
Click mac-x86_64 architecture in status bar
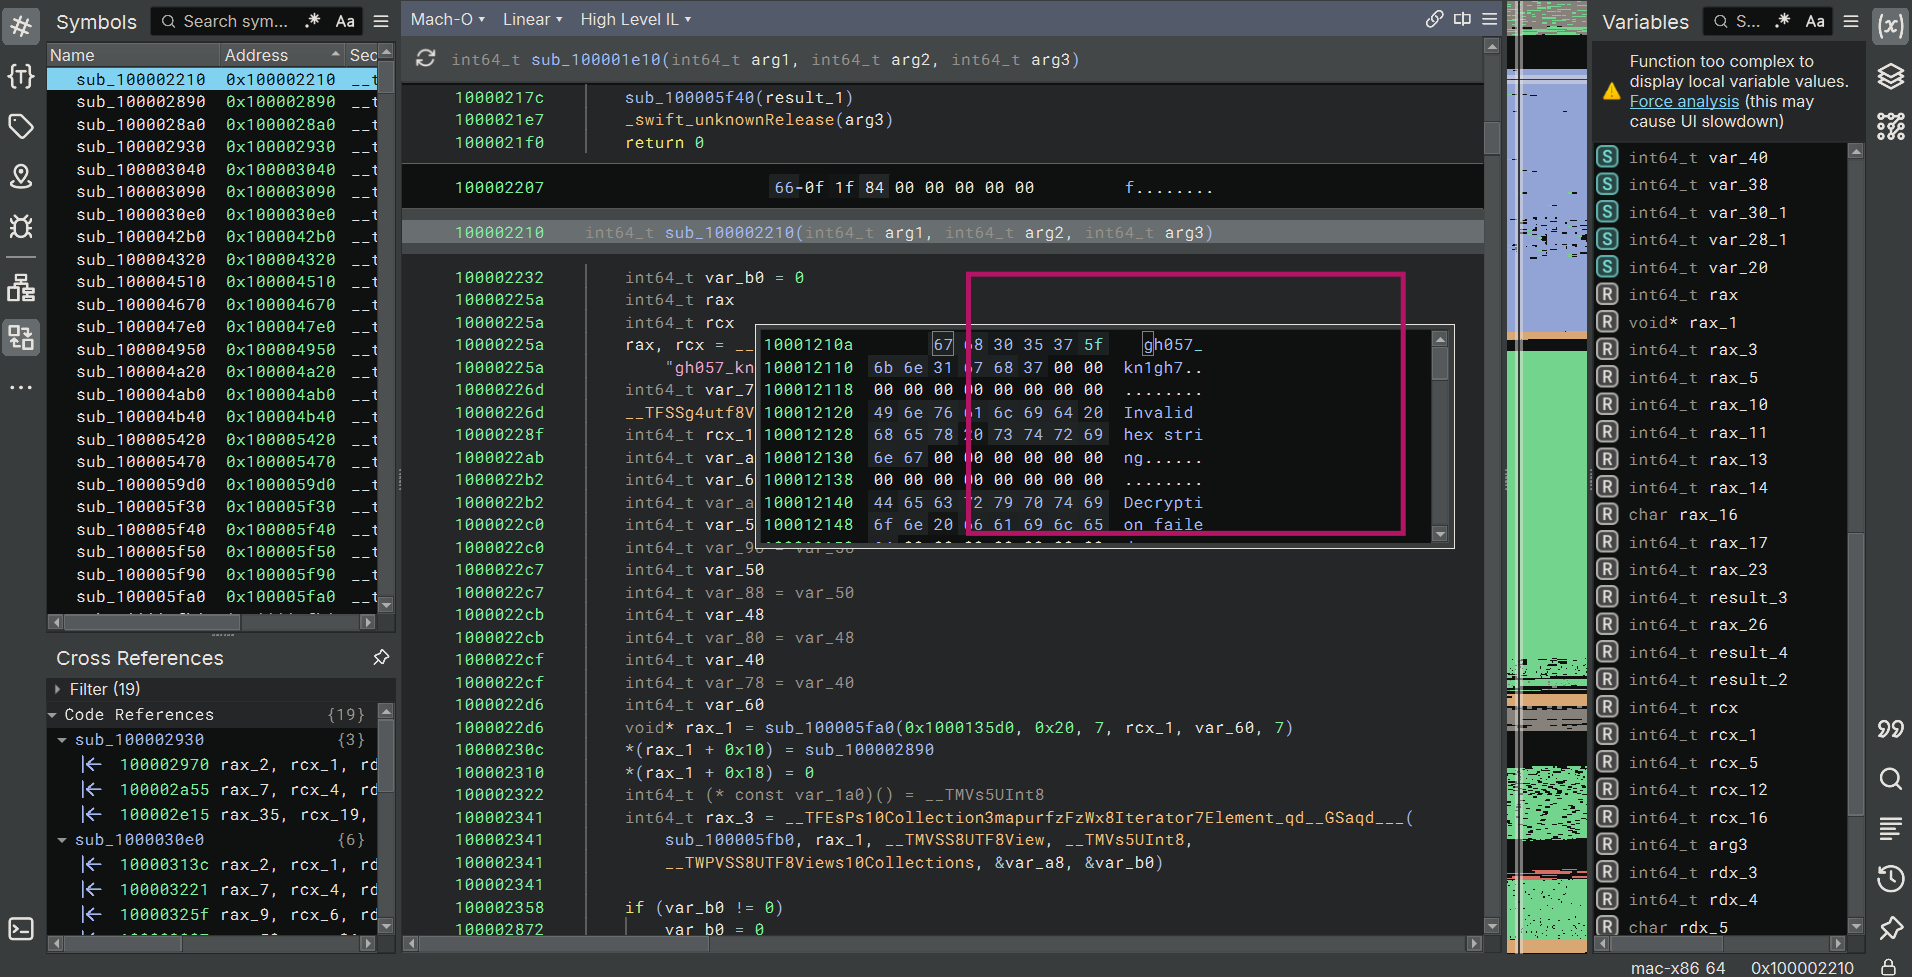pyautogui.click(x=1678, y=967)
